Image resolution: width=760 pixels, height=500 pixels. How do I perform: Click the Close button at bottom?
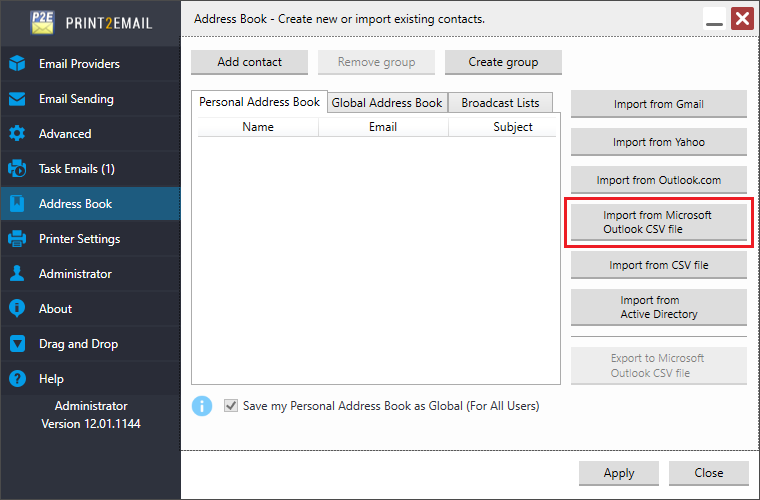coord(709,473)
